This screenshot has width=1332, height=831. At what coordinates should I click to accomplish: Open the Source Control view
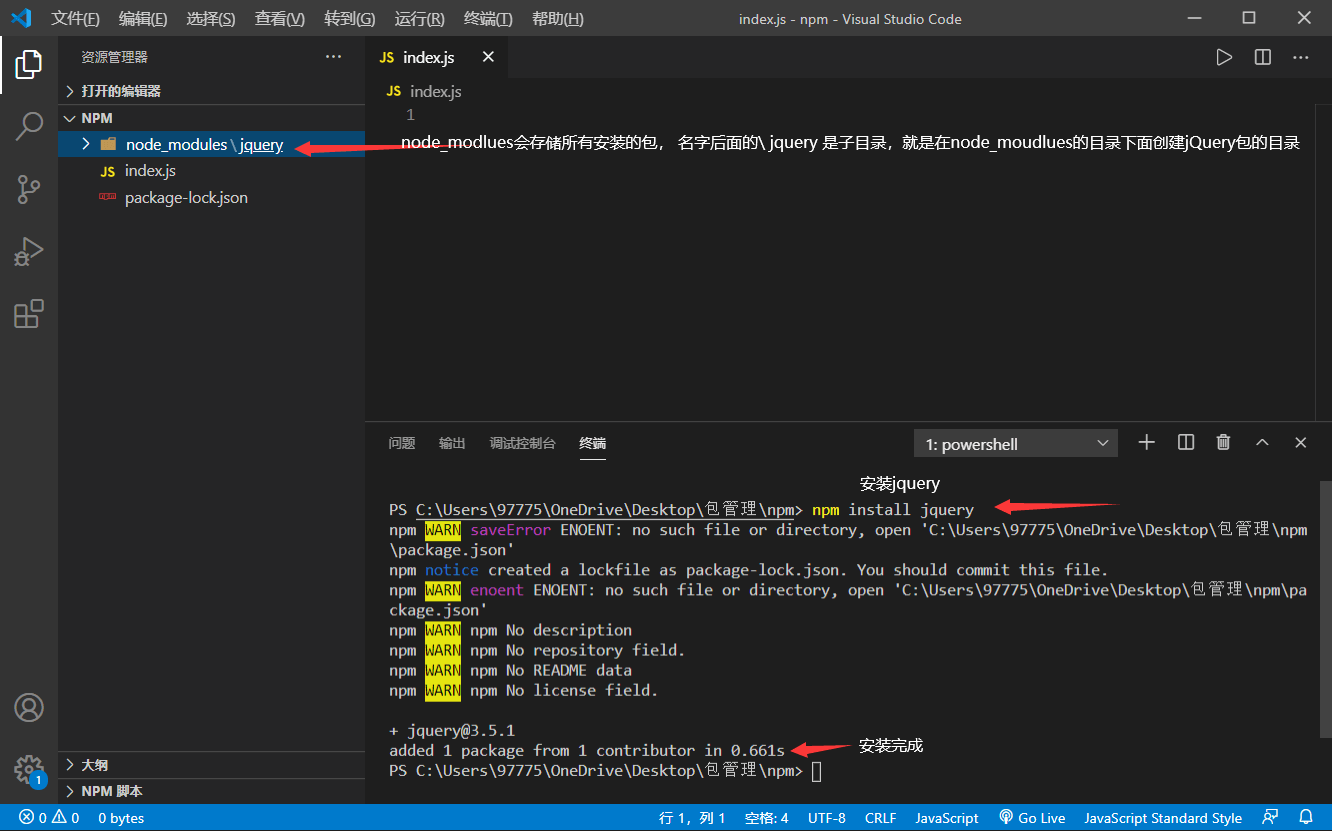[x=28, y=189]
